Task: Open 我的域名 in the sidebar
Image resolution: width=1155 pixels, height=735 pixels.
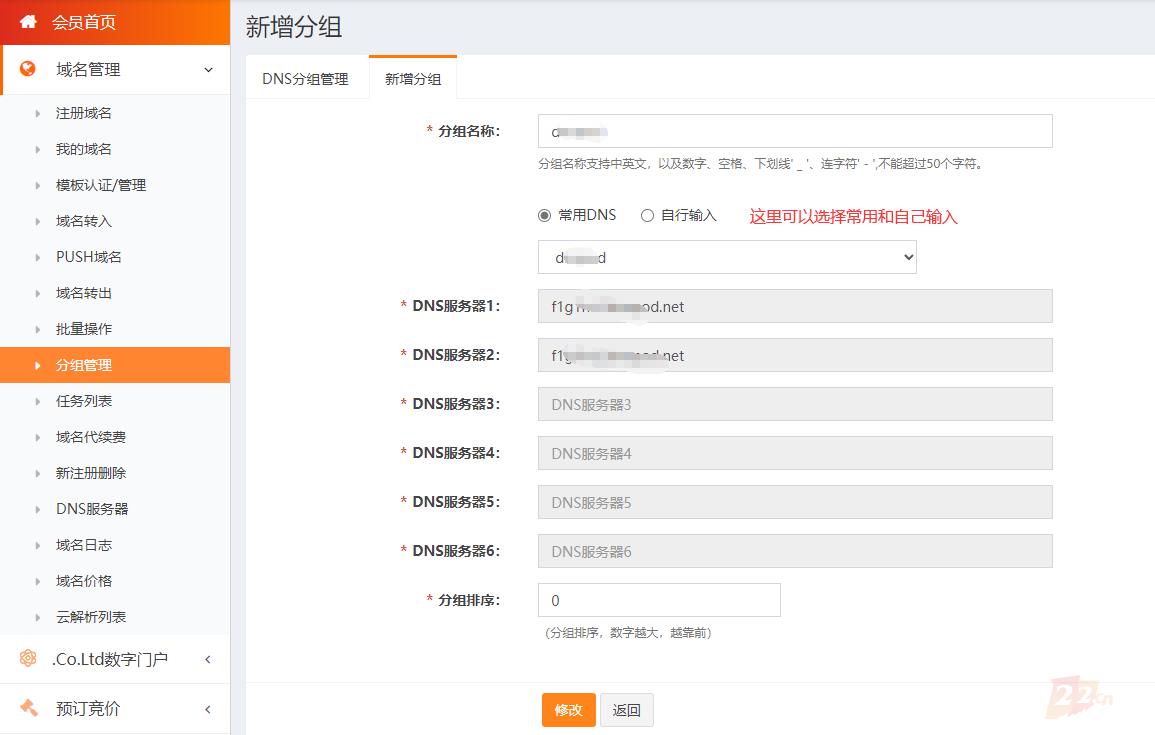Action: (84, 149)
